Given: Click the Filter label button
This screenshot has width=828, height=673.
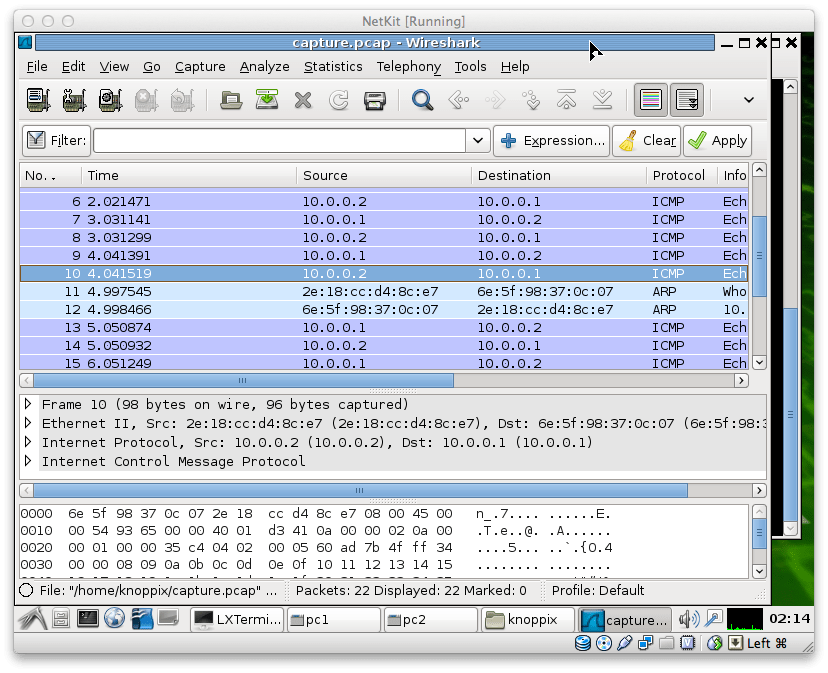Looking at the screenshot, I should pos(57,141).
